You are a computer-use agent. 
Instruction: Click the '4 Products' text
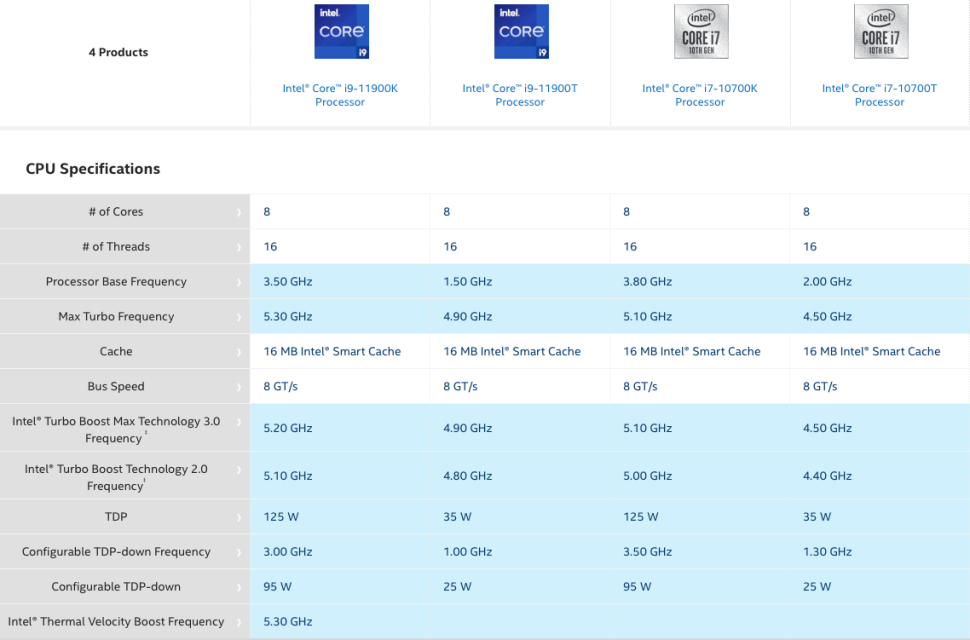(118, 52)
